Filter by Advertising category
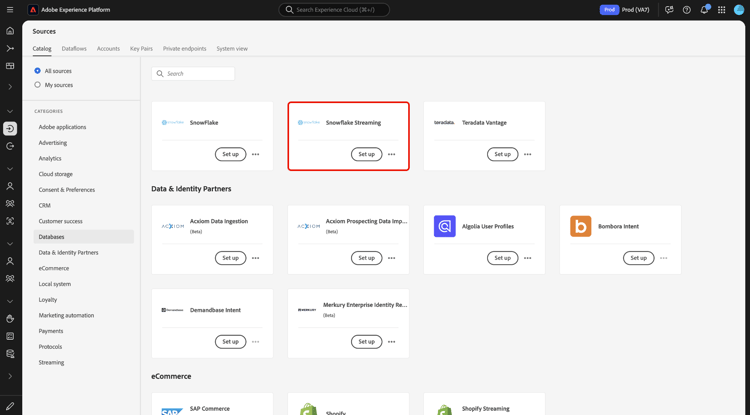The width and height of the screenshot is (750, 415). pos(53,143)
